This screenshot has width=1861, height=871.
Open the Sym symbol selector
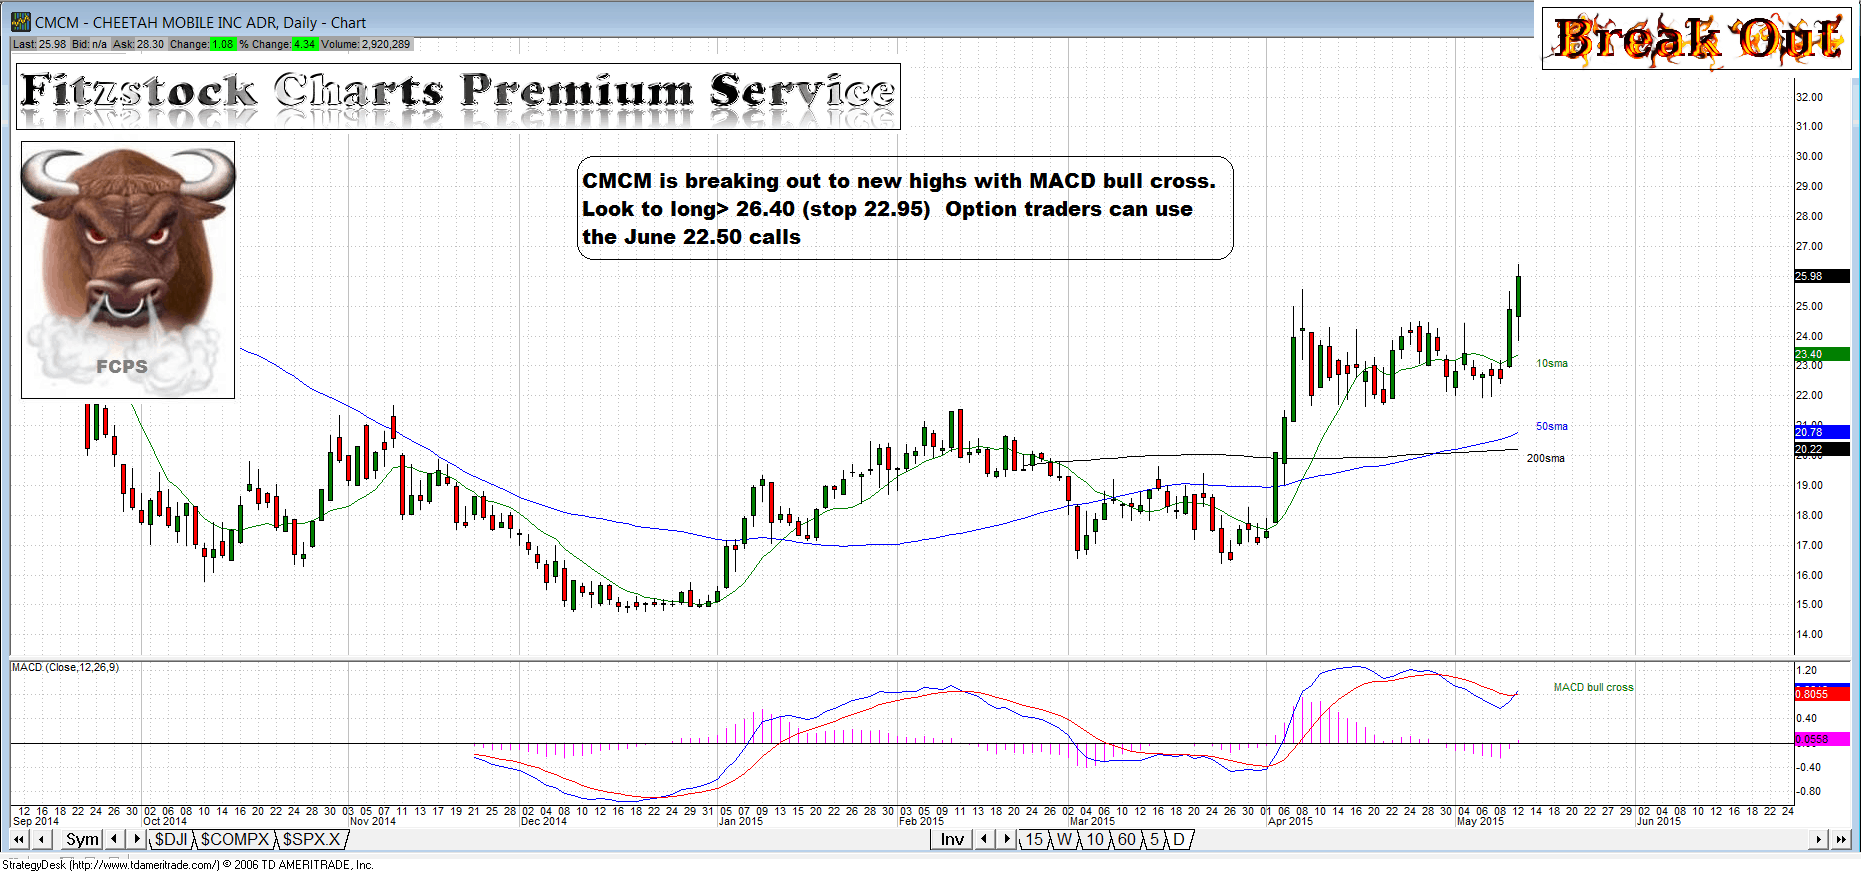(82, 840)
